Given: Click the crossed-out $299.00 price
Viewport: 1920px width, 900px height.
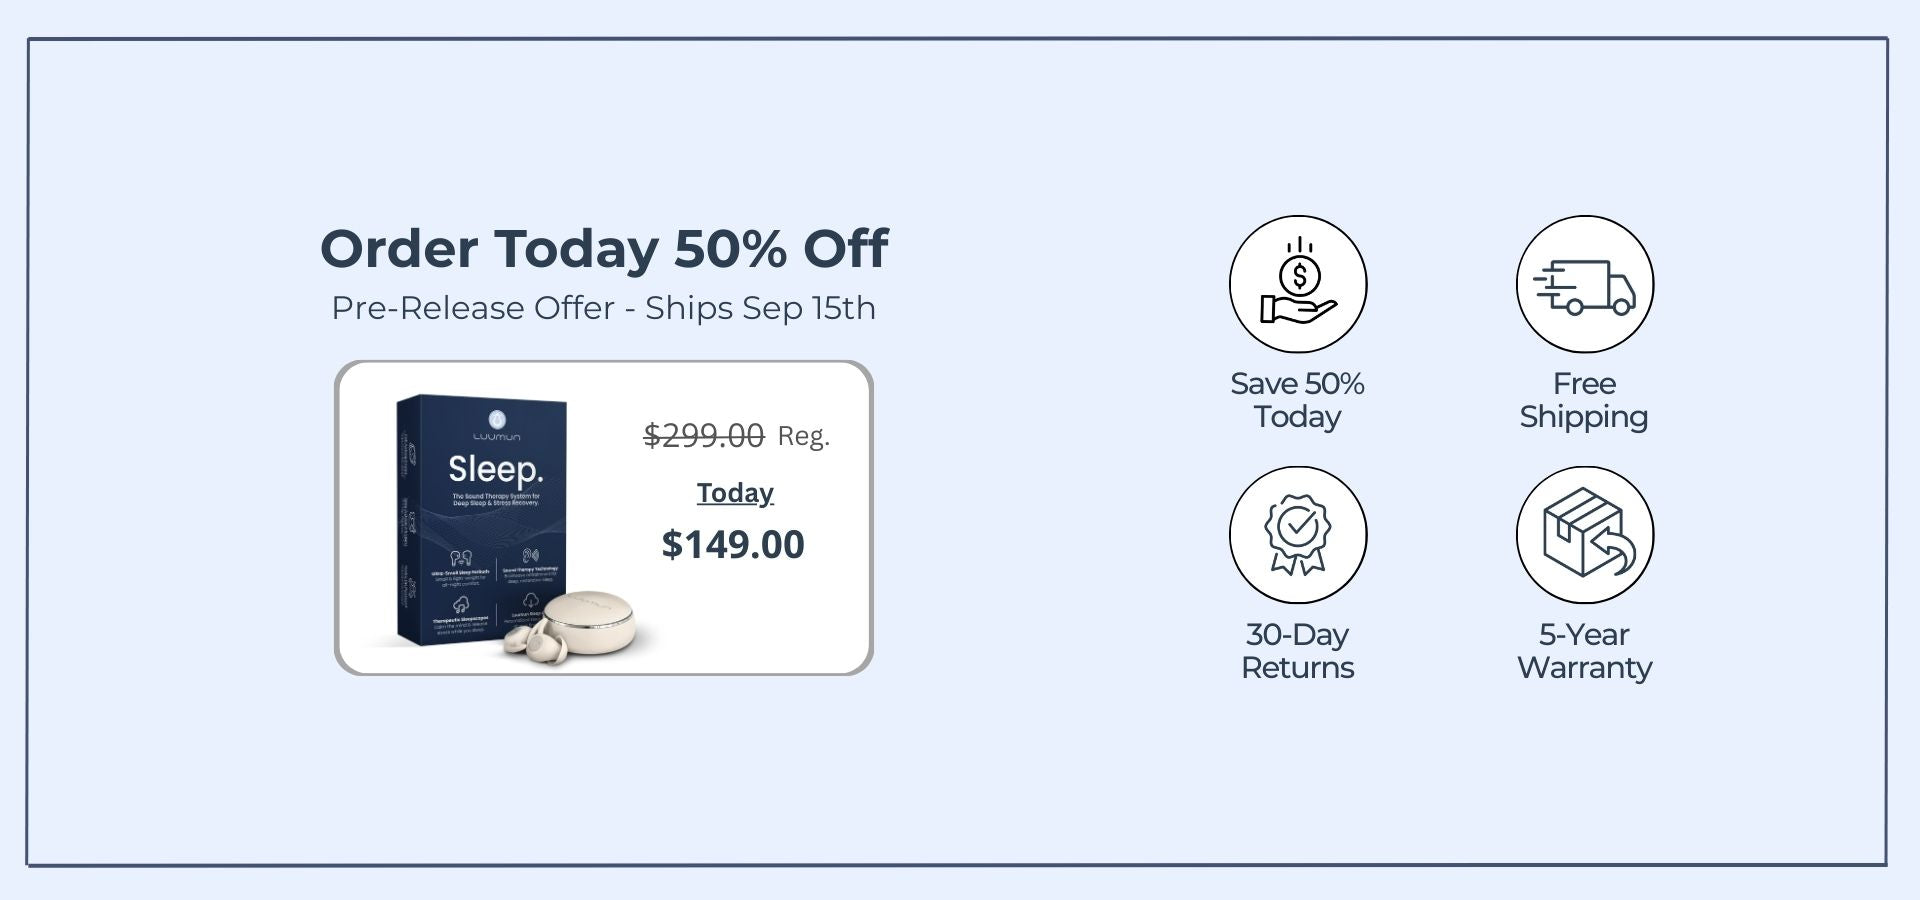Looking at the screenshot, I should [x=704, y=435].
